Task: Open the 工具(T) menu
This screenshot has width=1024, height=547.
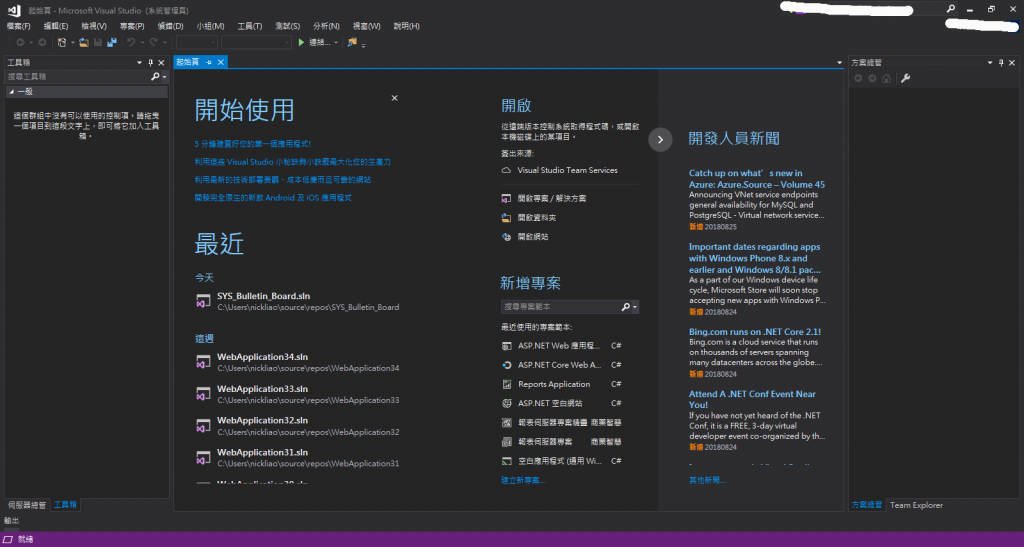Action: pos(249,26)
